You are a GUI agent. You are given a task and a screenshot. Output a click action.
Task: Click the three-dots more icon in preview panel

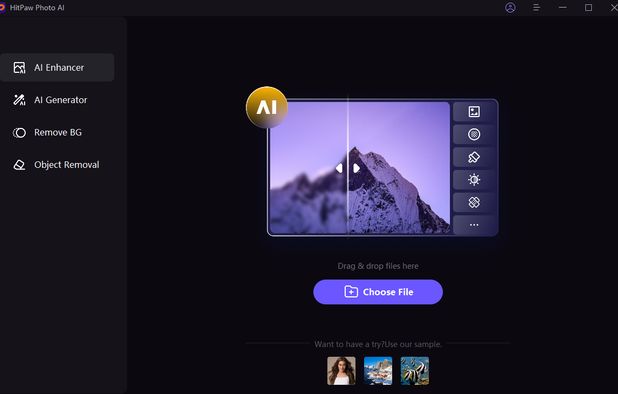point(474,225)
